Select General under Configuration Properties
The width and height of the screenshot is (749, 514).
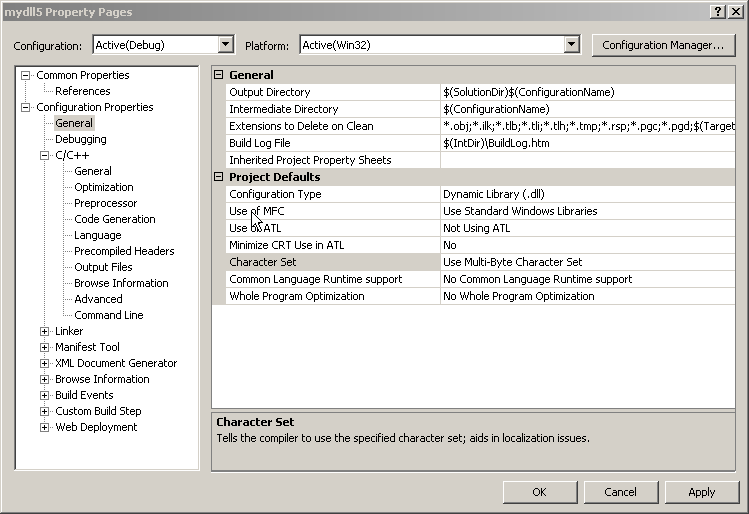click(x=74, y=123)
